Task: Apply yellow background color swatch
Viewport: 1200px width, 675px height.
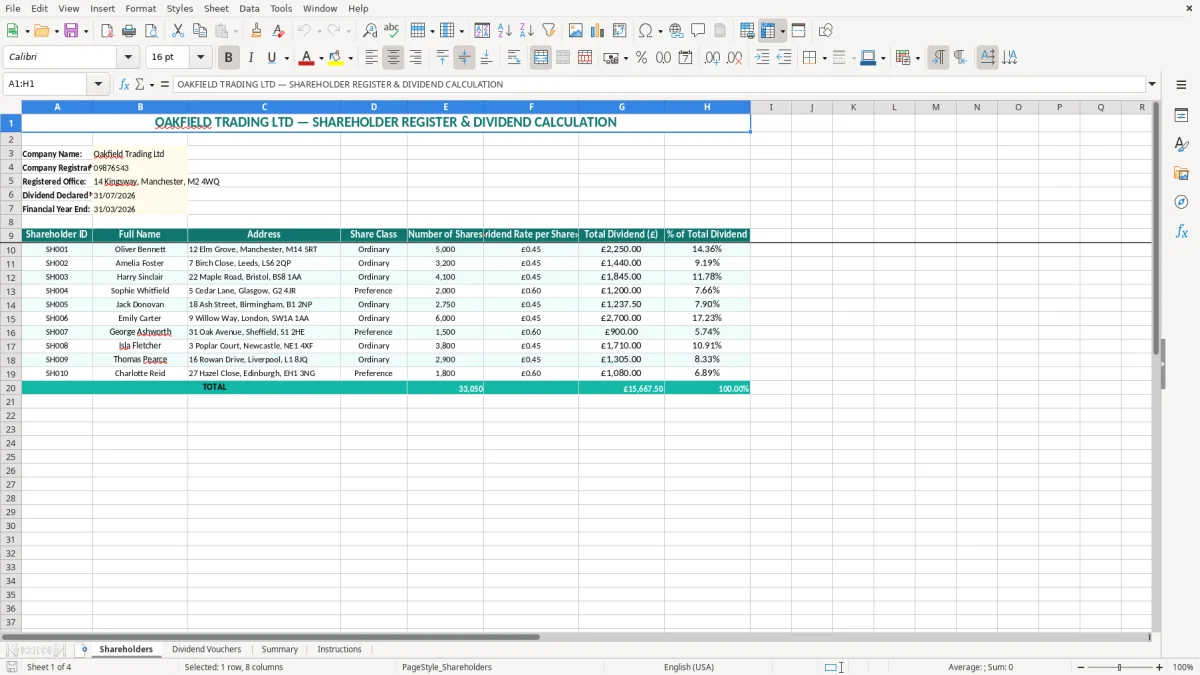Action: [336, 58]
